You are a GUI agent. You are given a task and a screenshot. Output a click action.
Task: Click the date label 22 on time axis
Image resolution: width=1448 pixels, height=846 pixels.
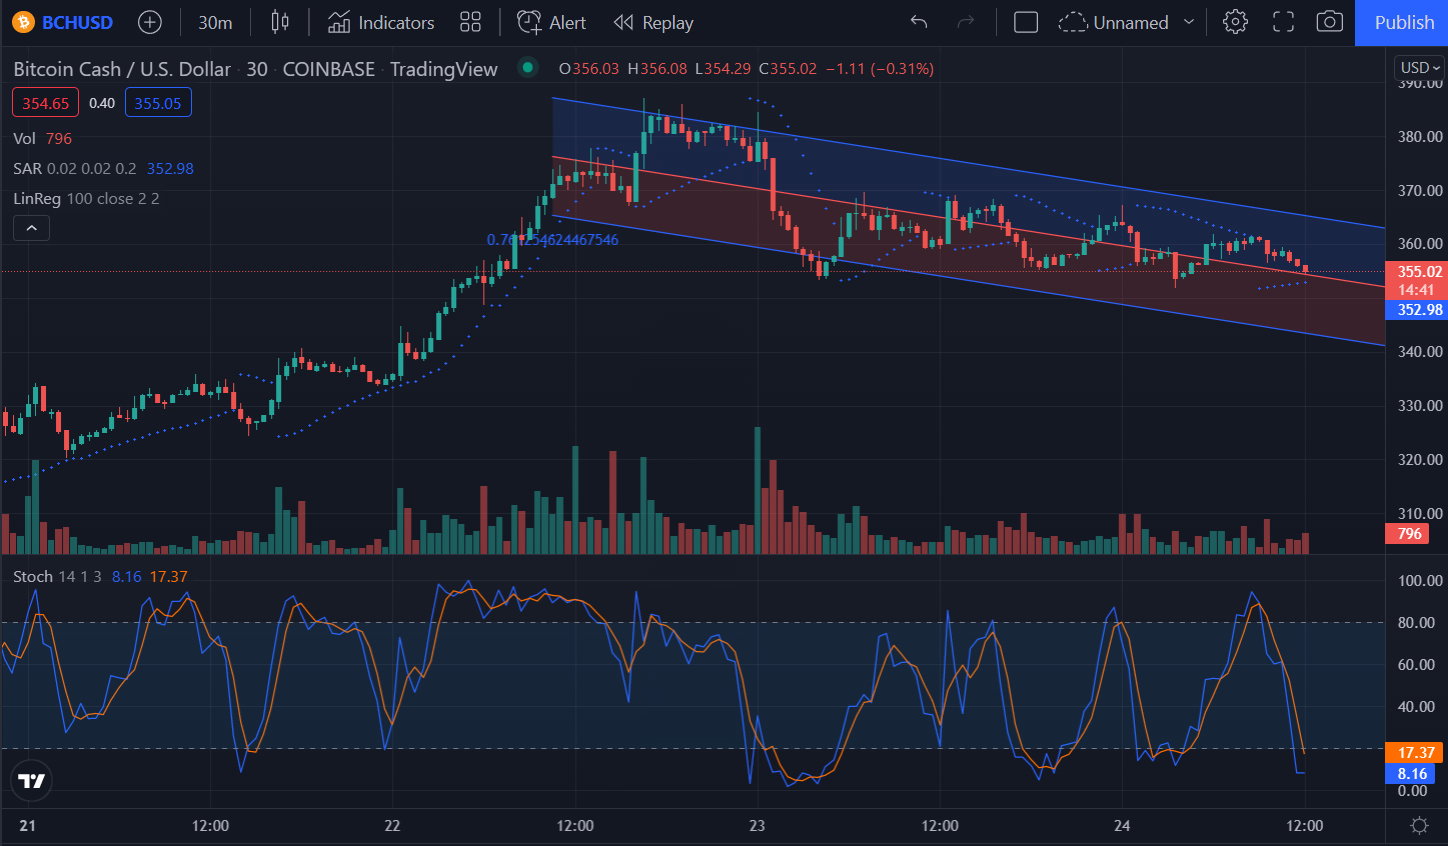pos(392,826)
